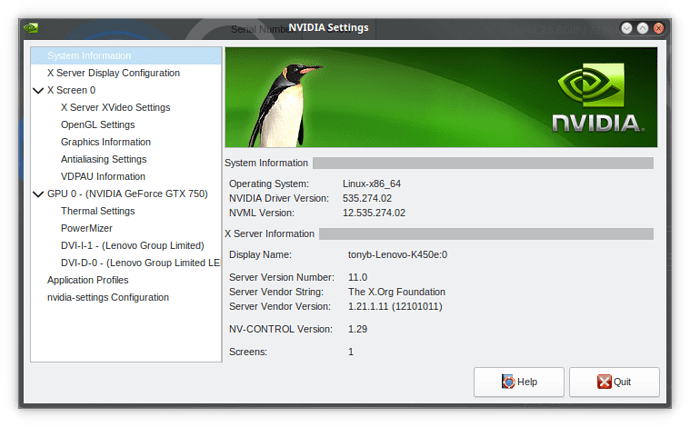This screenshot has height=427, width=690.
Task: Collapse the GPU 0 tree arrow
Action: pyautogui.click(x=38, y=194)
